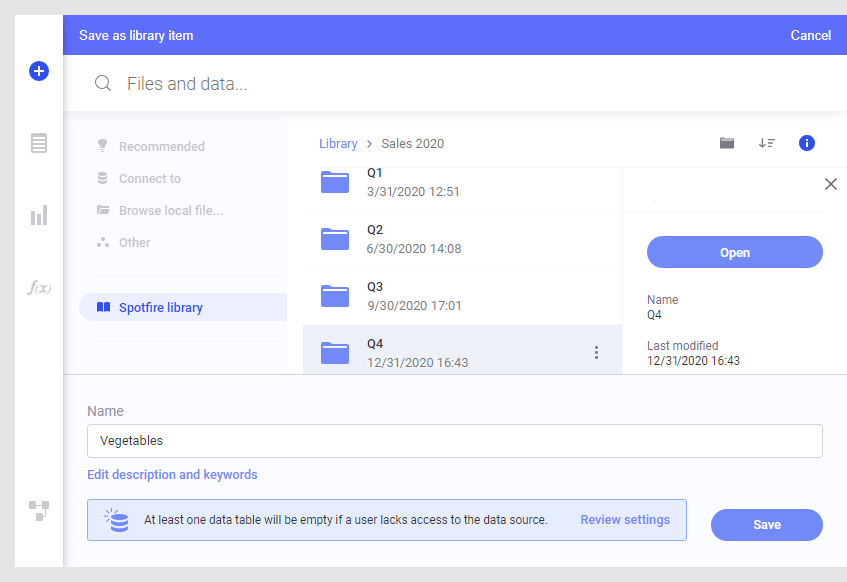The height and width of the screenshot is (582, 847).
Task: Click the blue plus add icon
Action: (x=39, y=71)
